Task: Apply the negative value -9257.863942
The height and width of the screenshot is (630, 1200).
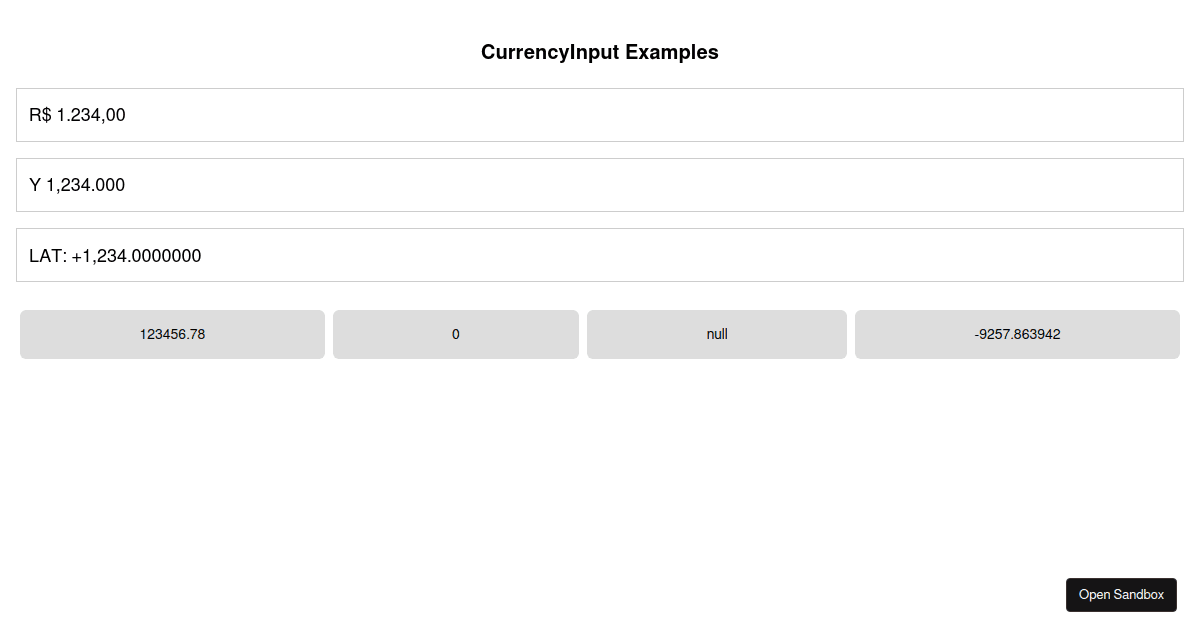Action: click(x=1017, y=334)
